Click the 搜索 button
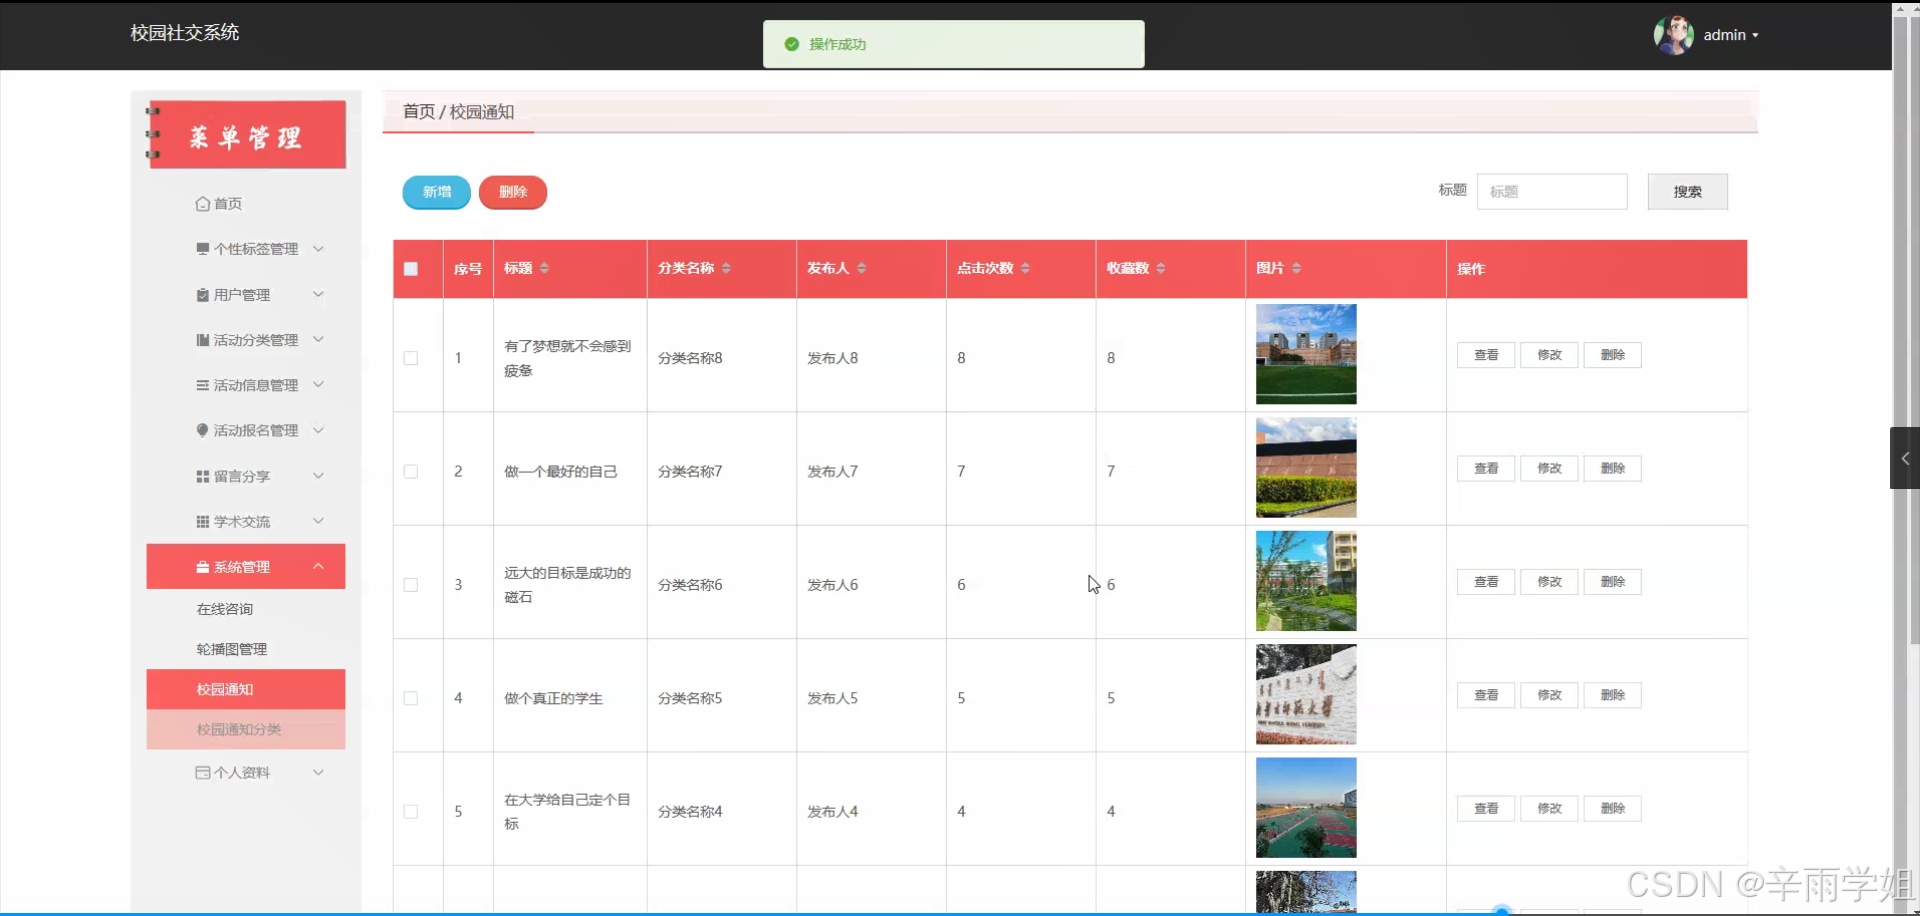Viewport: 1920px width, 916px height. pyautogui.click(x=1687, y=191)
